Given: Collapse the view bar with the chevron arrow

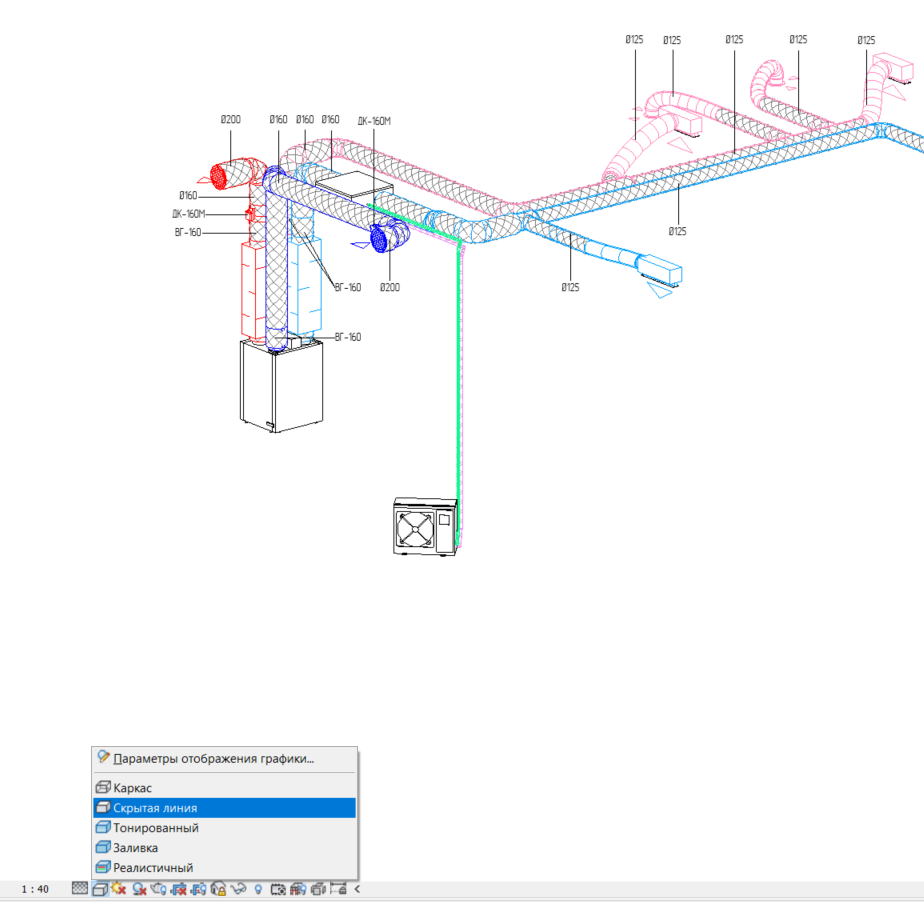Looking at the screenshot, I should click(357, 889).
